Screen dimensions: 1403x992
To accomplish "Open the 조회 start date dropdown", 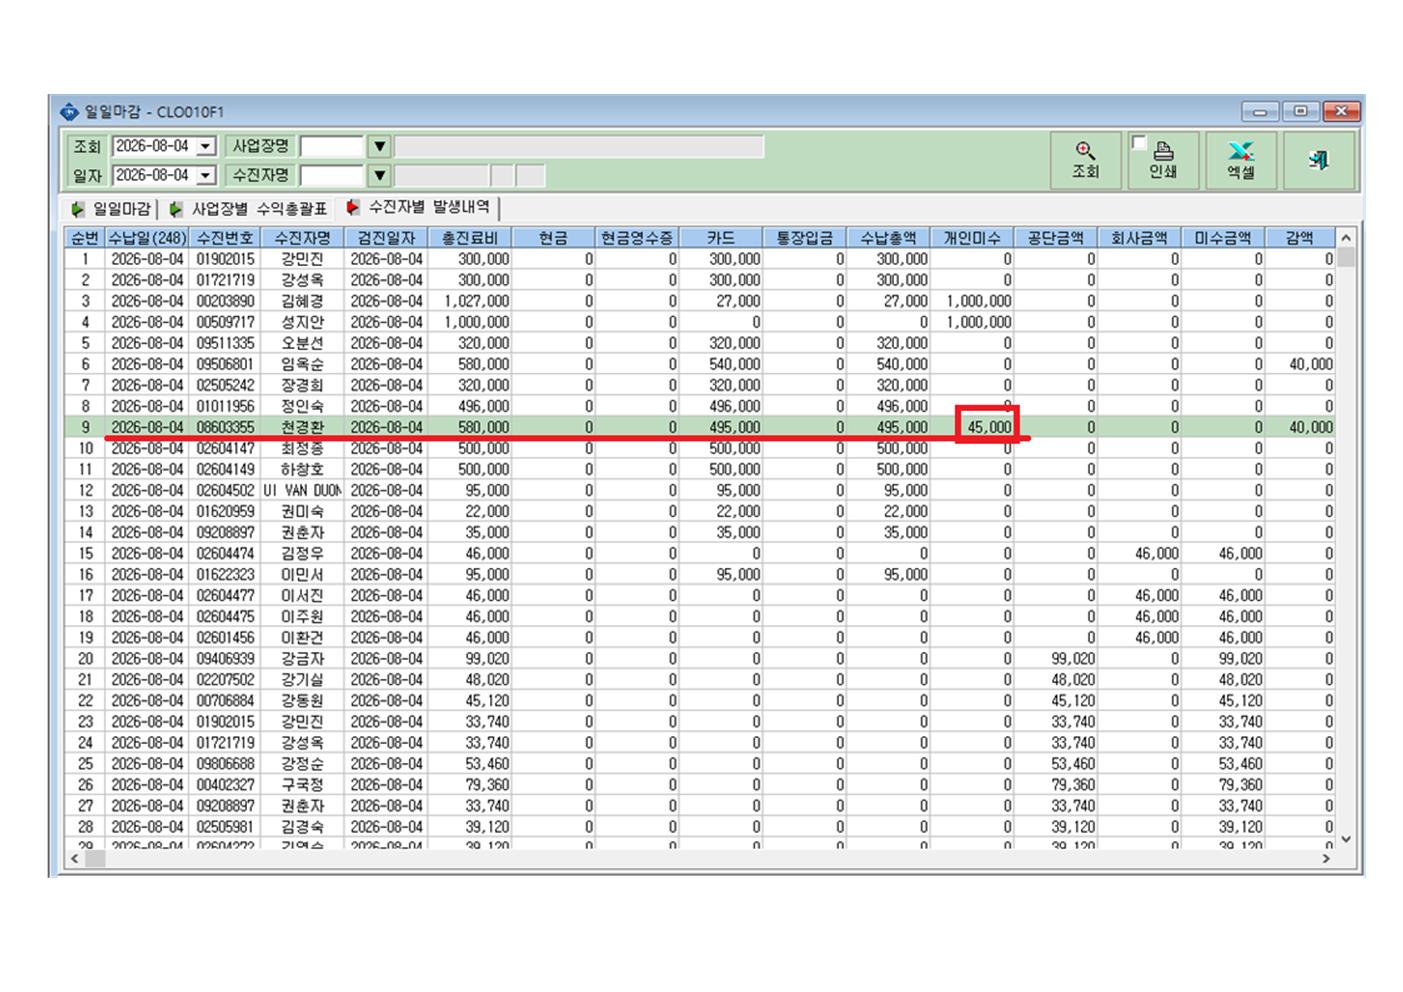I will (206, 147).
